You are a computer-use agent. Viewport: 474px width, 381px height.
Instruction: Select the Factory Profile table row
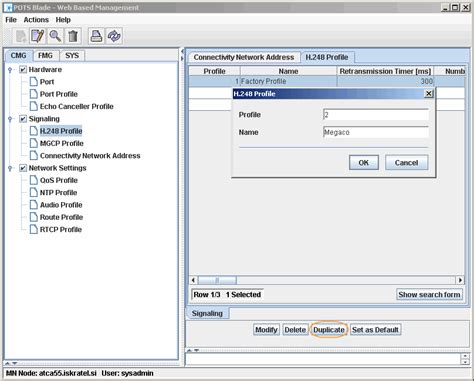pos(327,81)
